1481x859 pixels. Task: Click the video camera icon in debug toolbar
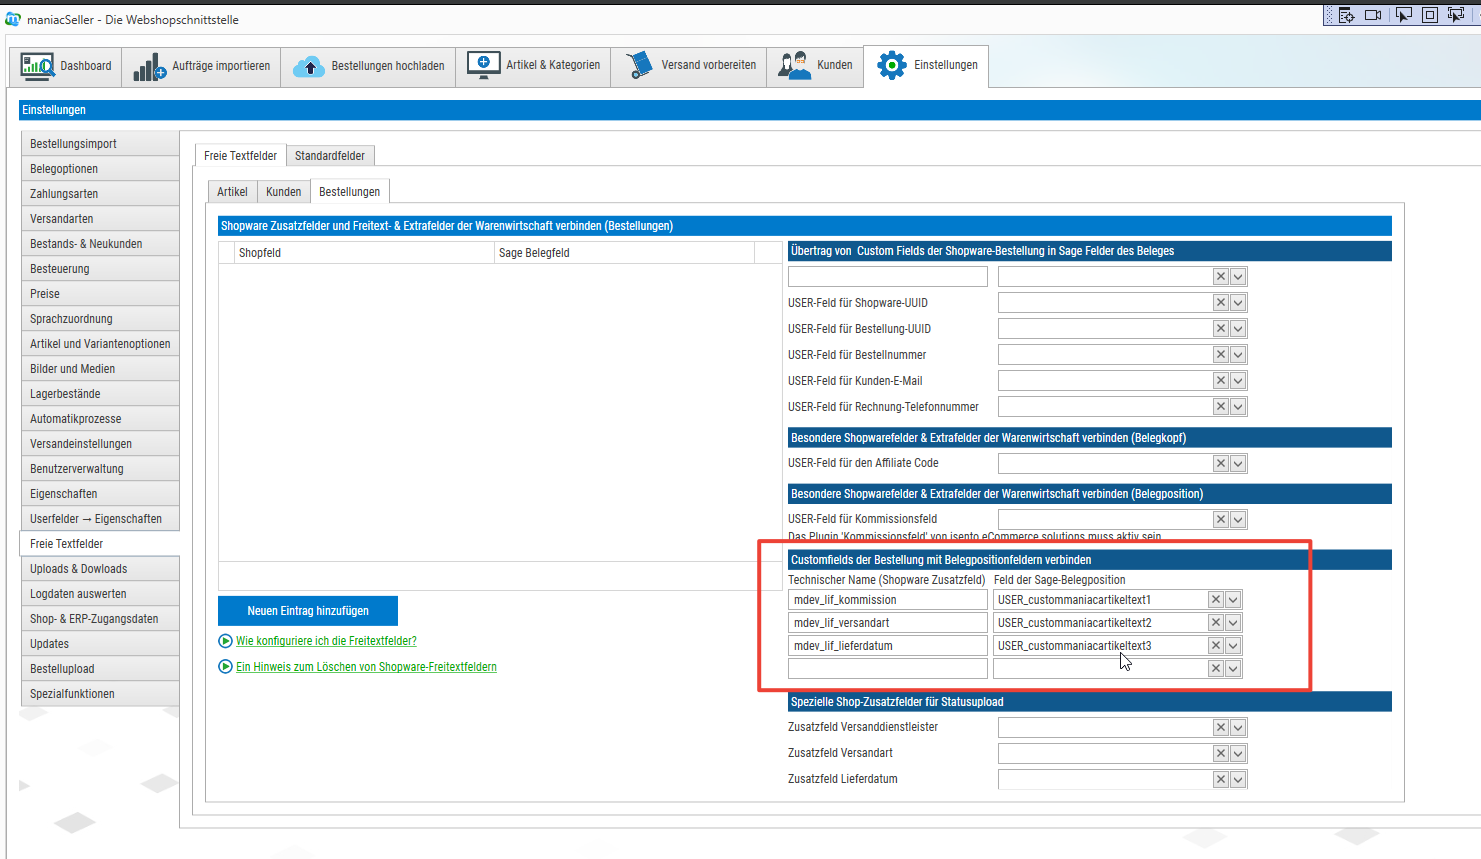tap(1373, 15)
